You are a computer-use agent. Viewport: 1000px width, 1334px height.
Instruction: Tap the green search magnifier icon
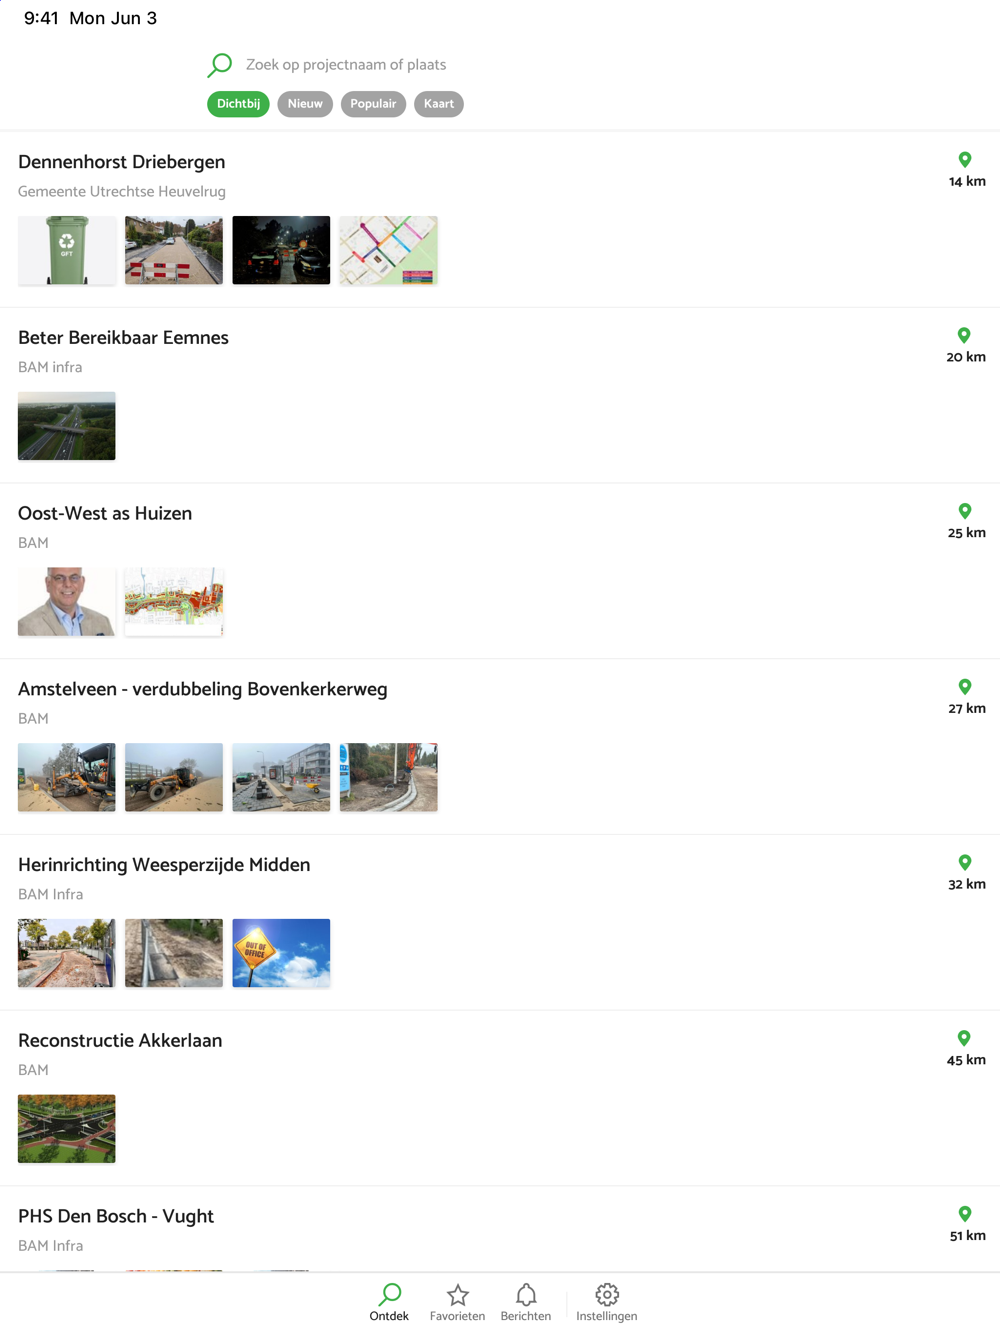tap(219, 65)
